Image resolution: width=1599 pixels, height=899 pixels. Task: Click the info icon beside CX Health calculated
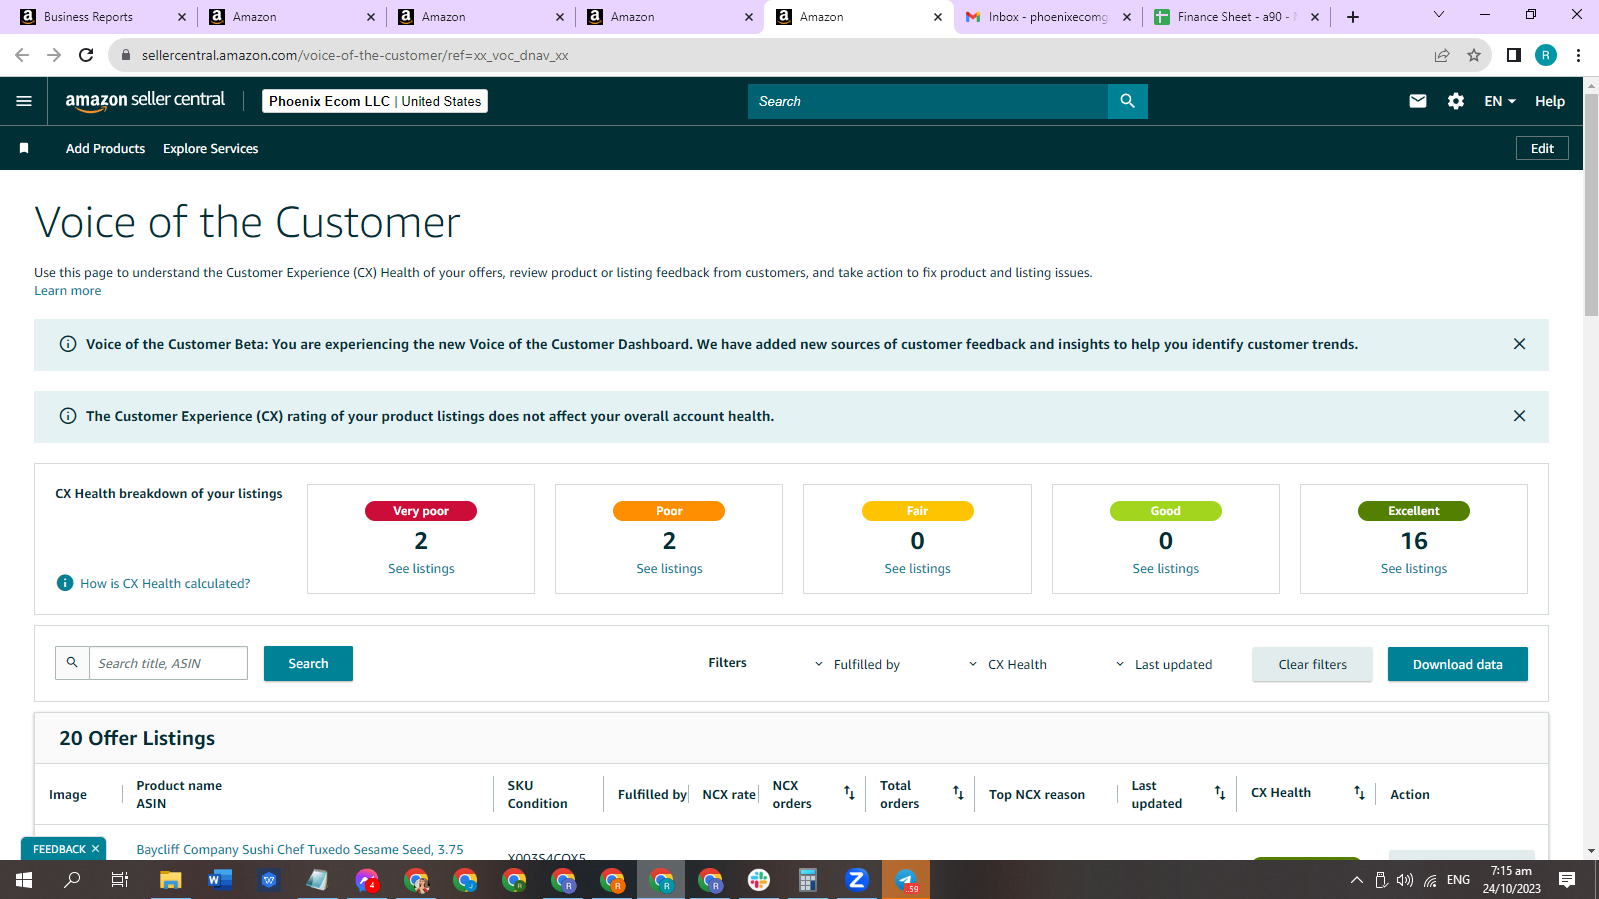[65, 583]
